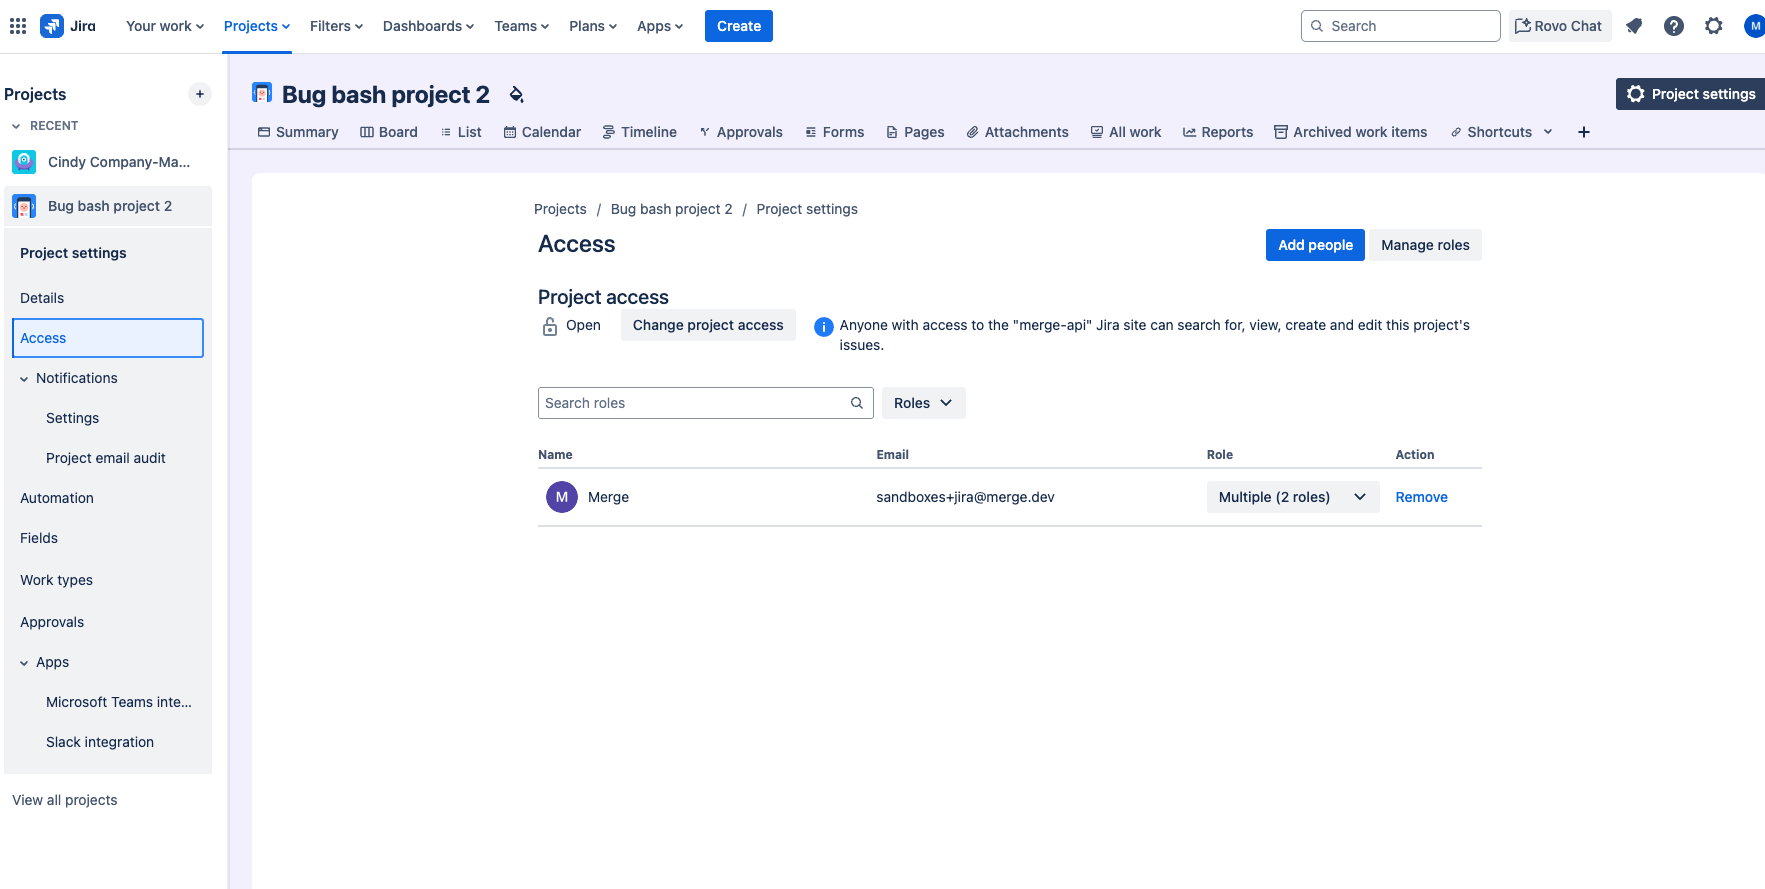Switch to the Approvals tab
Image resolution: width=1765 pixels, height=889 pixels.
[740, 132]
